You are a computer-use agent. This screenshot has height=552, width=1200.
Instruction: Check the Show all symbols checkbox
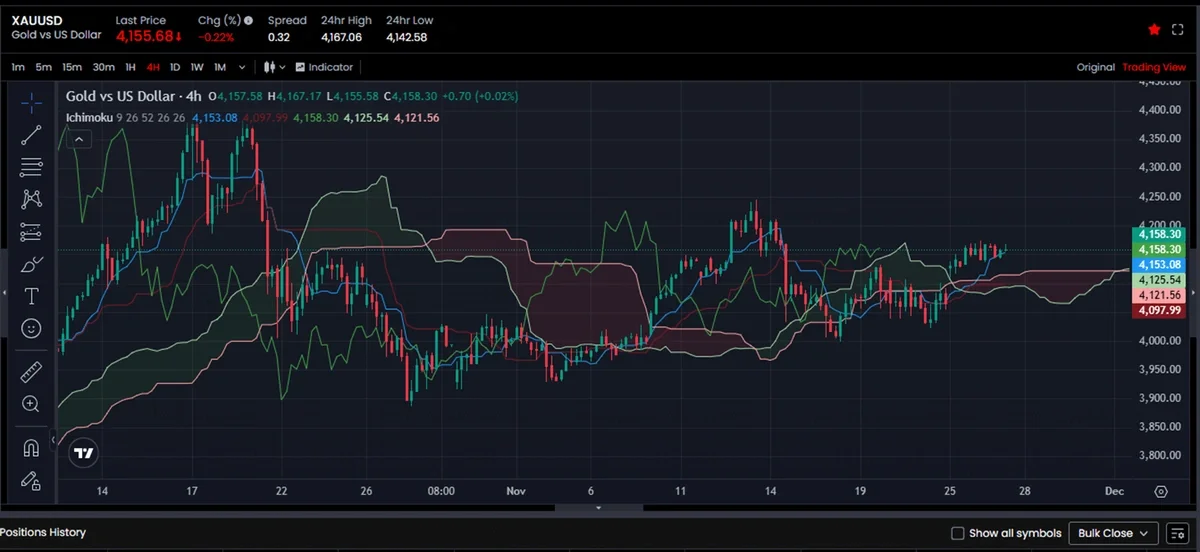click(957, 533)
